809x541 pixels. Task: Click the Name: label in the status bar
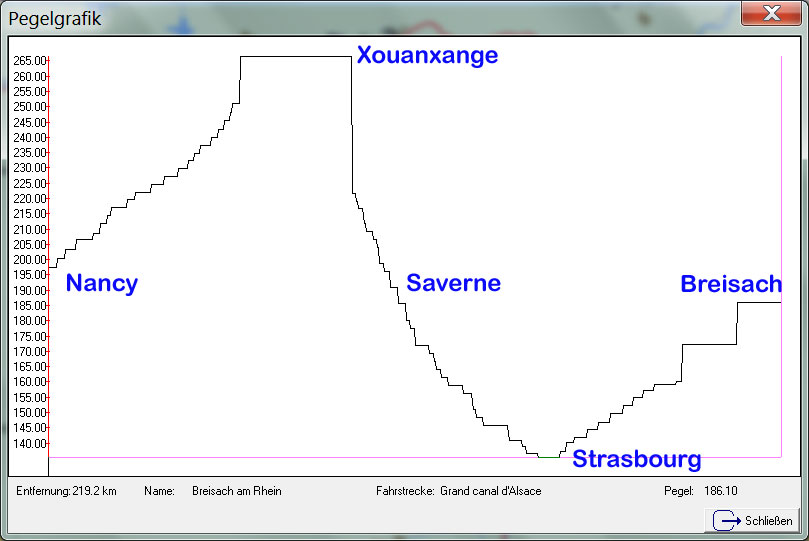tap(159, 491)
